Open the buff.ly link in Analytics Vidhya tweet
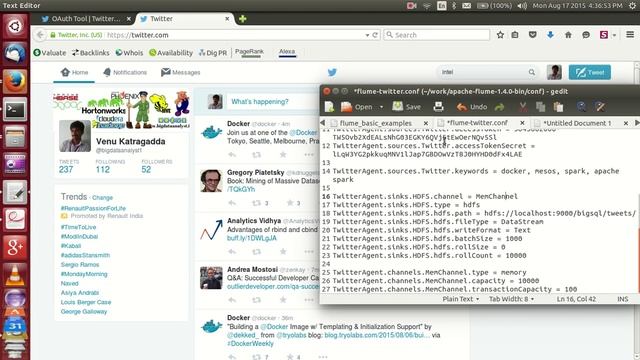The width and height of the screenshot is (640, 360). [x=252, y=238]
